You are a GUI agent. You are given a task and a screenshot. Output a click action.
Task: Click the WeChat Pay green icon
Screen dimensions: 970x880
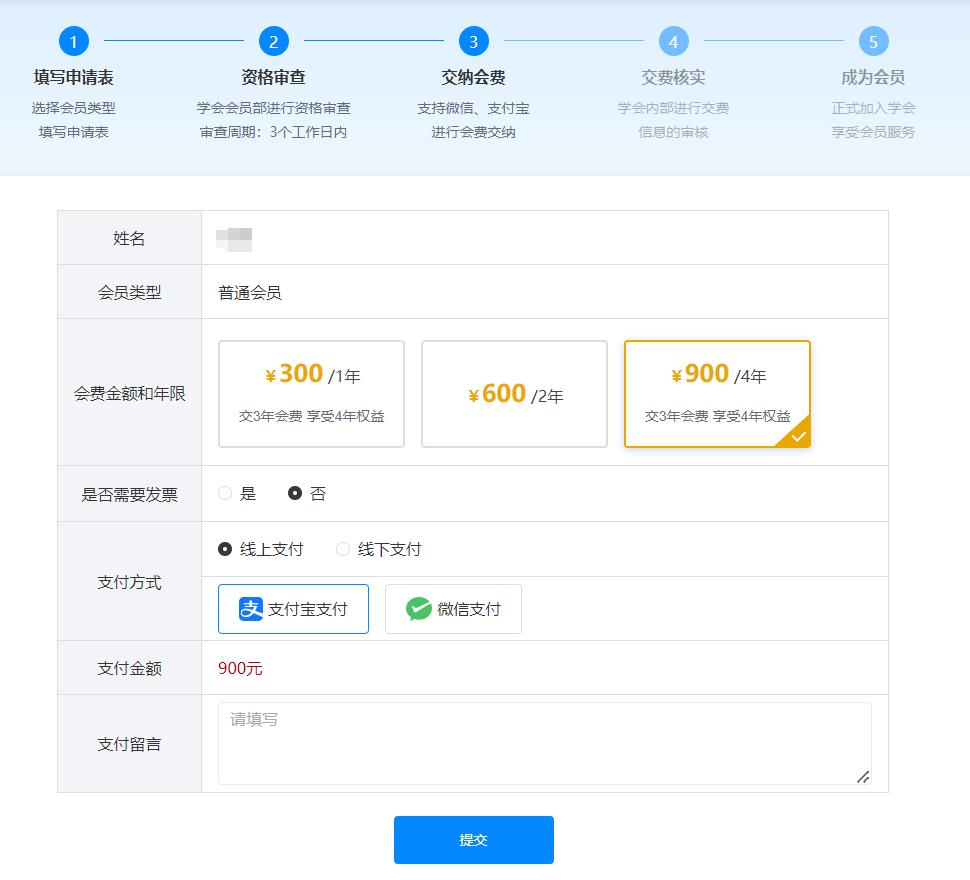tap(419, 609)
